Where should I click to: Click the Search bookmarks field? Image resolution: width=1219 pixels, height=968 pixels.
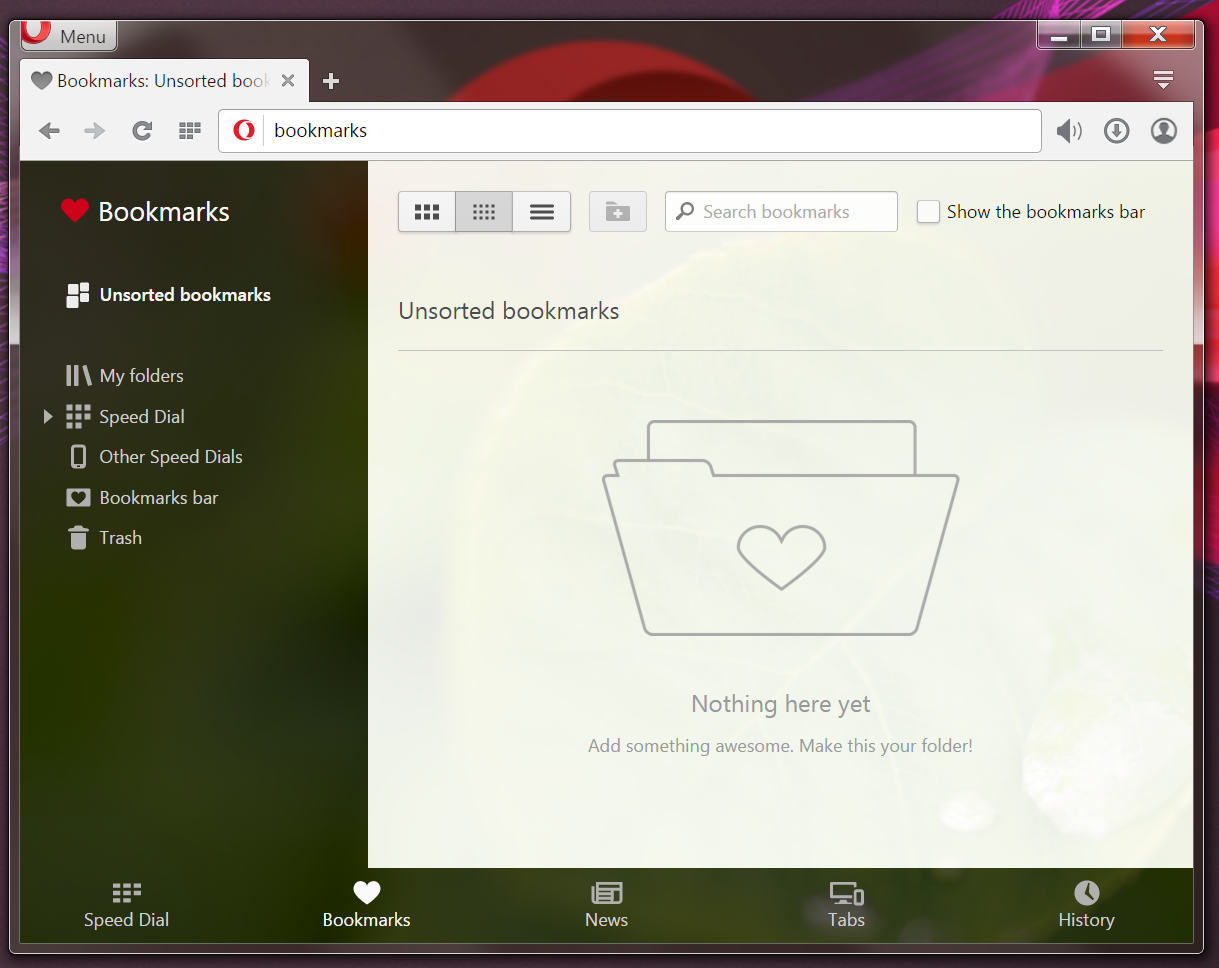pos(790,212)
